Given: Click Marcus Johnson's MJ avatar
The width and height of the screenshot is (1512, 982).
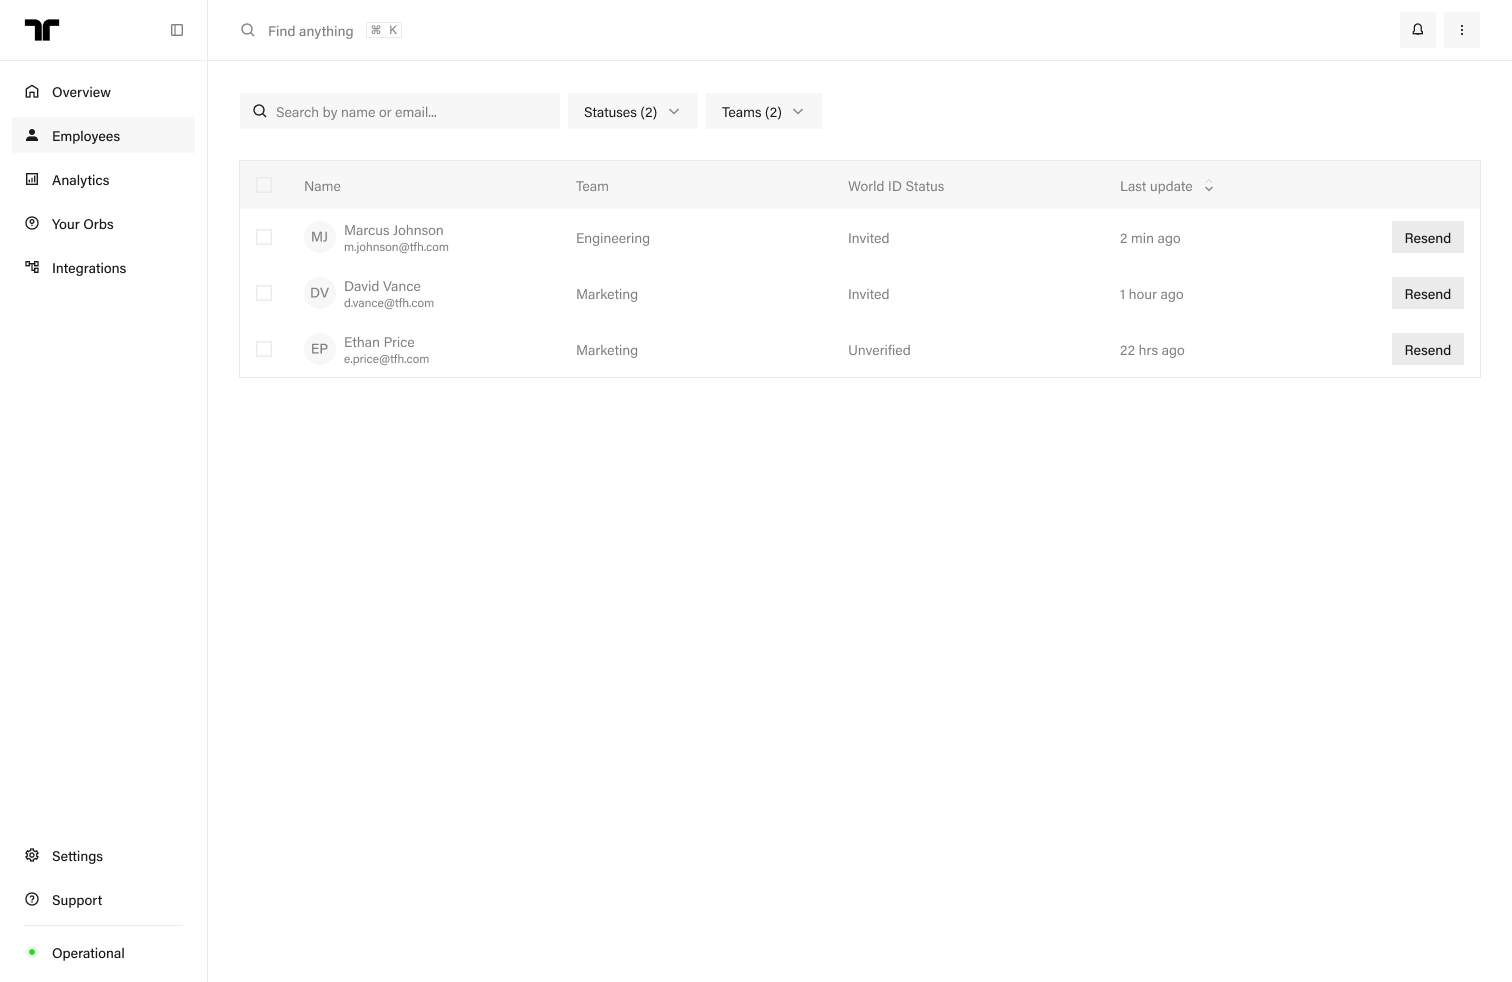Looking at the screenshot, I should point(320,237).
